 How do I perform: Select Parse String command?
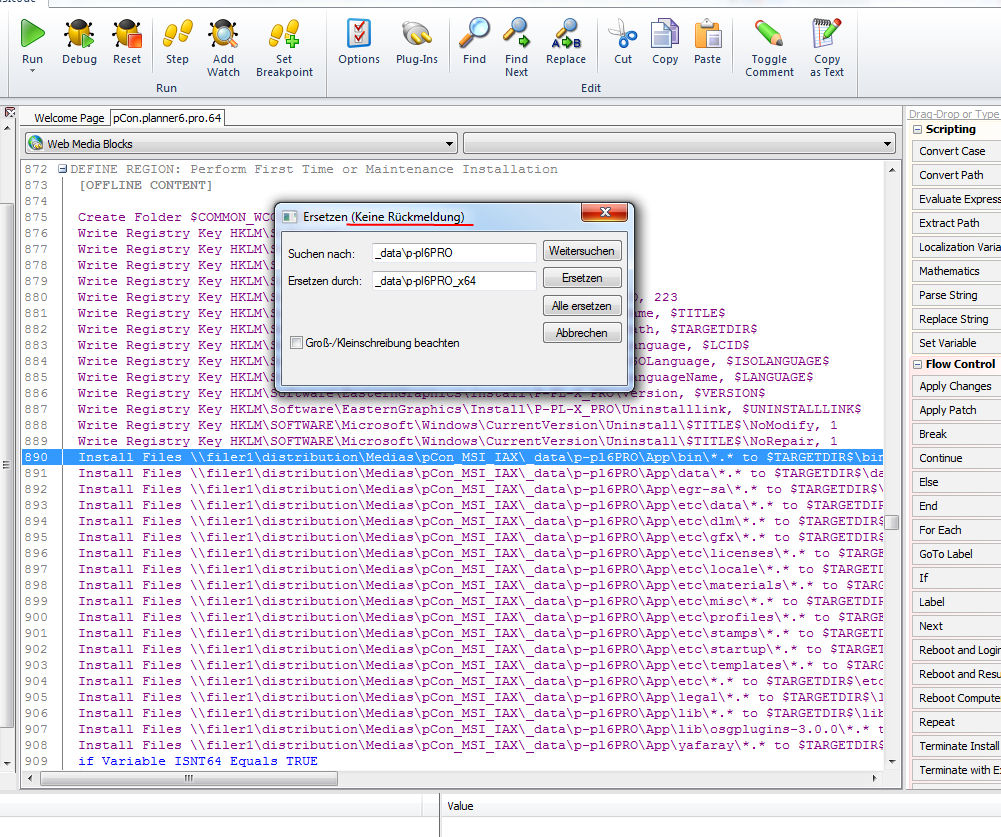coord(956,295)
